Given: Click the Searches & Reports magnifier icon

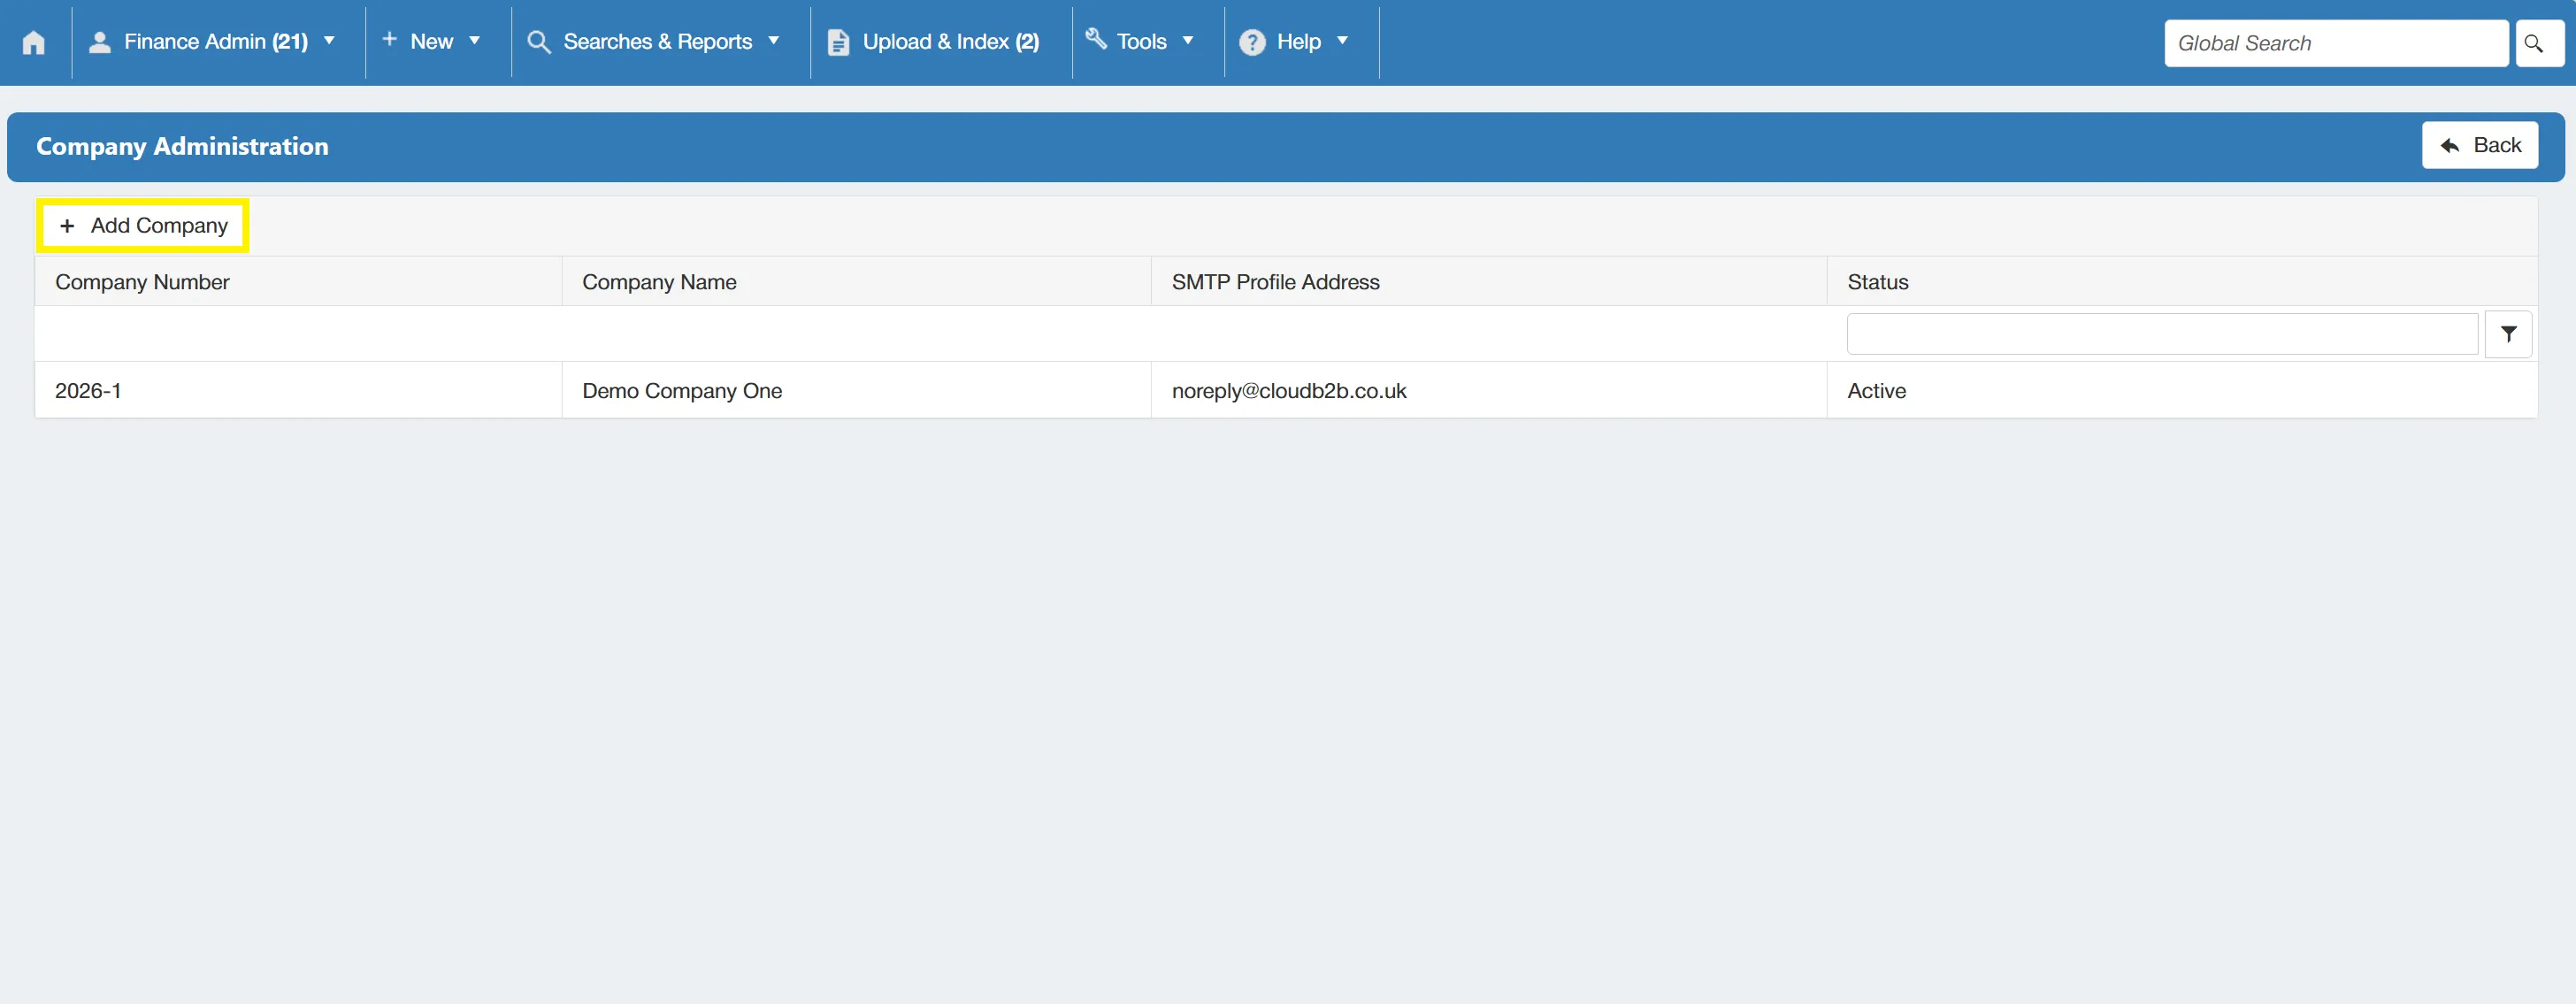Looking at the screenshot, I should pos(539,42).
